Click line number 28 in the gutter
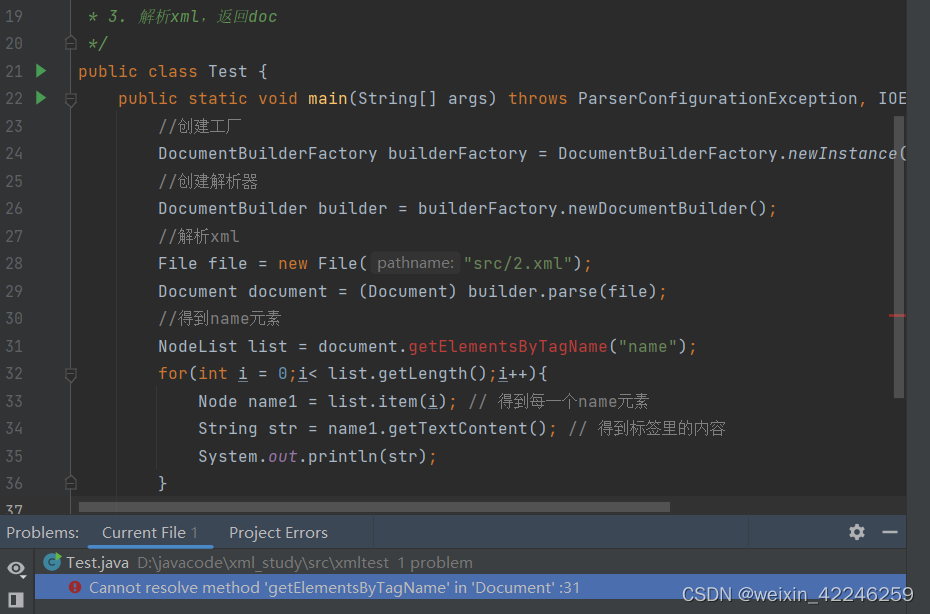930x614 pixels. click(14, 263)
